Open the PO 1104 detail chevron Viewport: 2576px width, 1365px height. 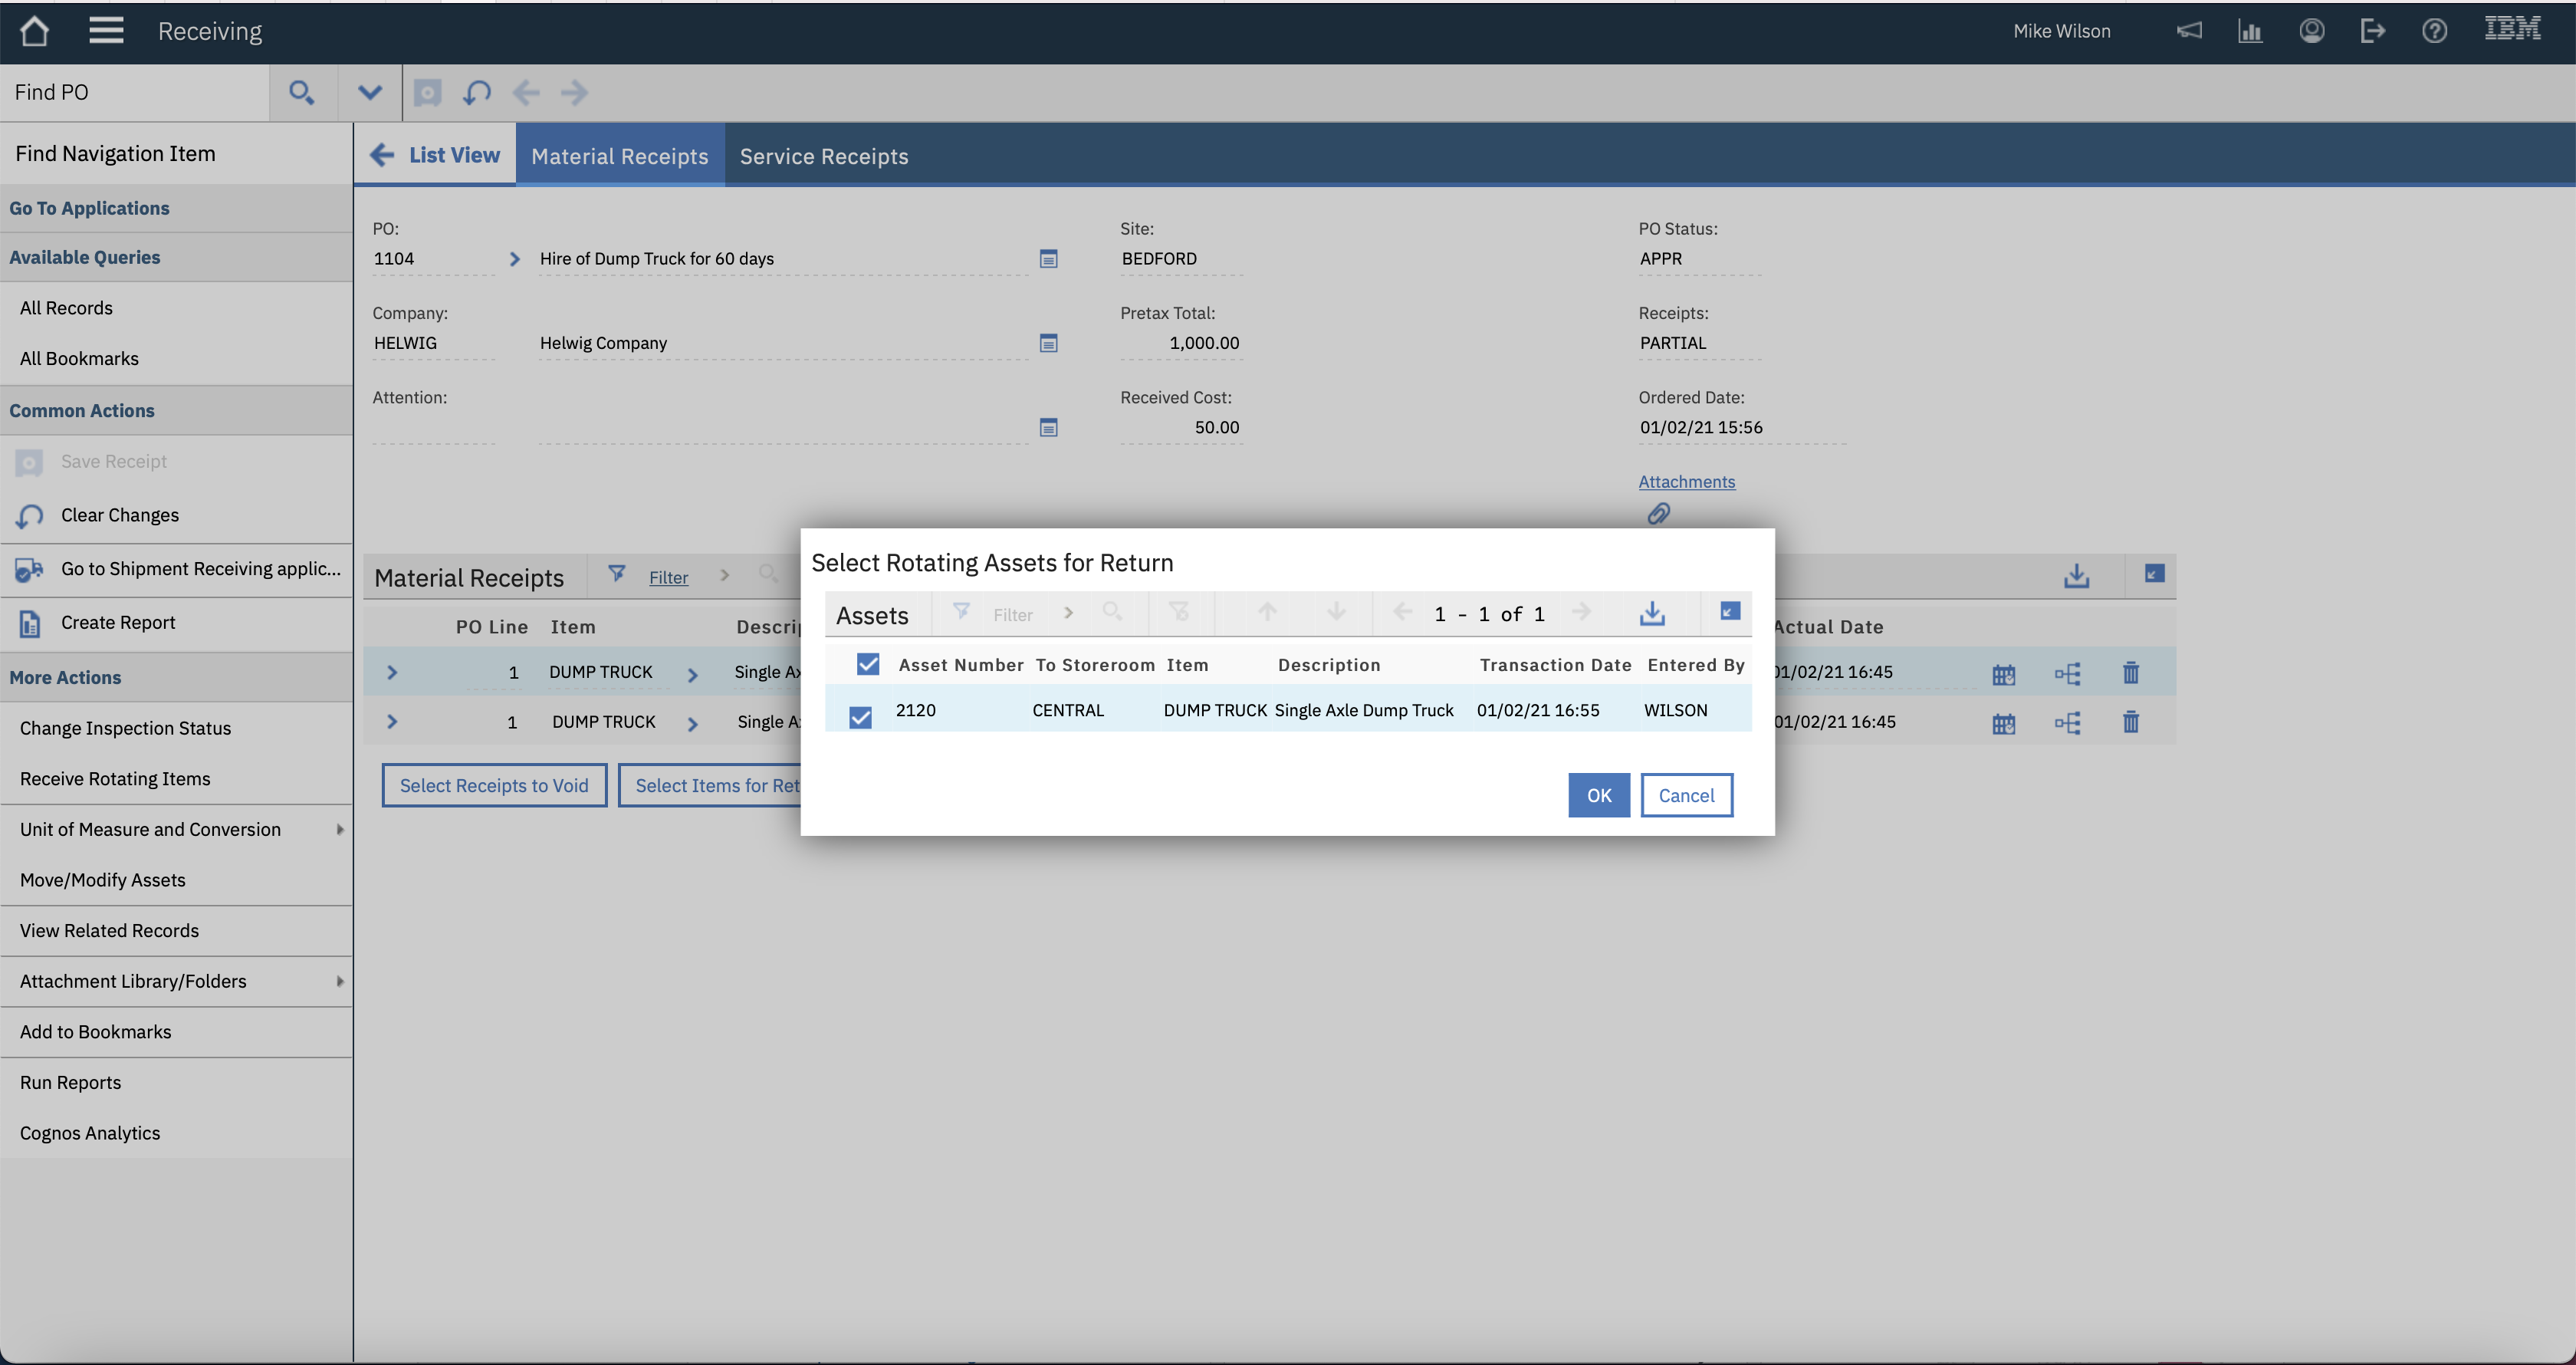[x=515, y=258]
